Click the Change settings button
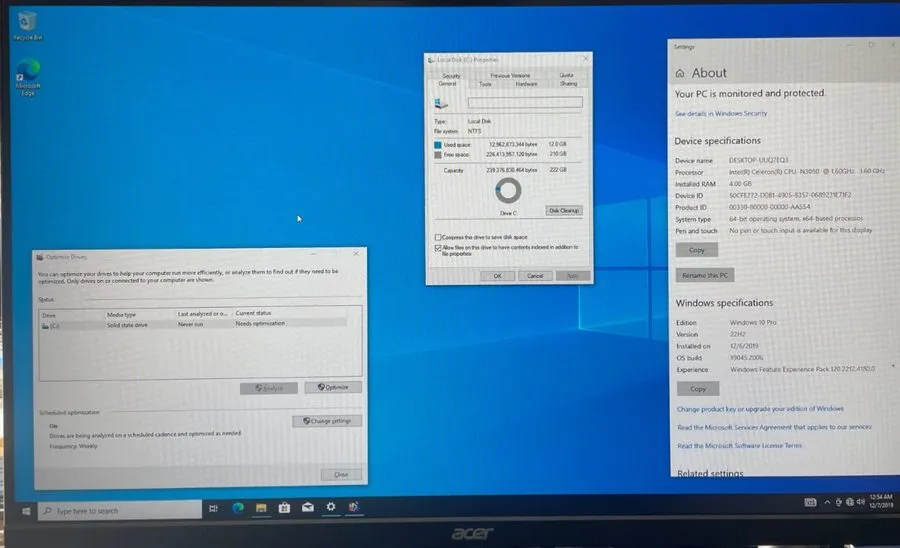 (x=327, y=421)
